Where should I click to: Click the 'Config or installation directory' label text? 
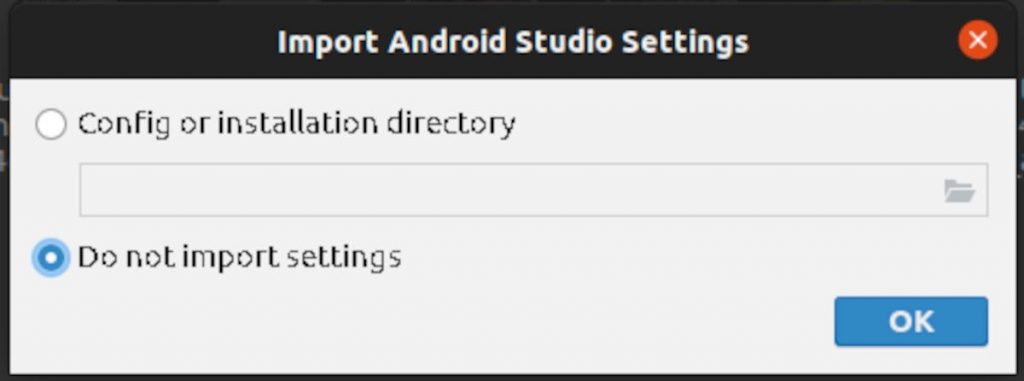(x=296, y=124)
